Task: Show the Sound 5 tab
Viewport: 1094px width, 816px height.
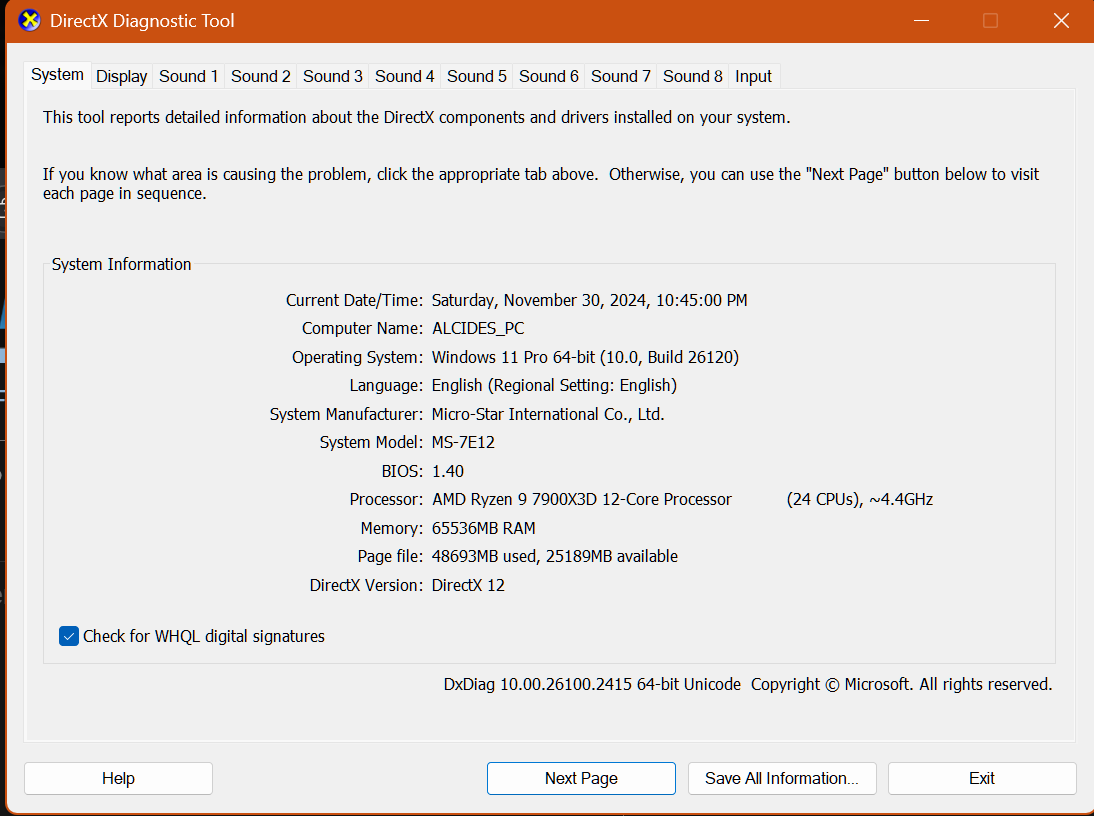Action: point(477,76)
